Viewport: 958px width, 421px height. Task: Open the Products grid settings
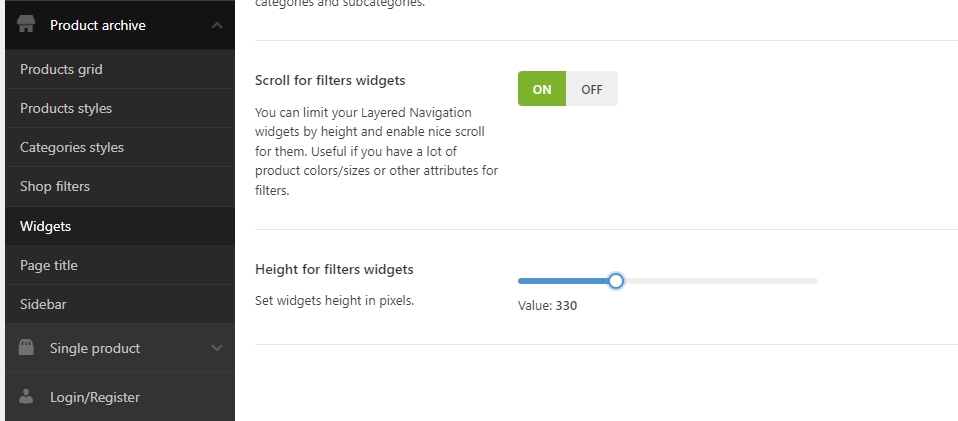(61, 69)
